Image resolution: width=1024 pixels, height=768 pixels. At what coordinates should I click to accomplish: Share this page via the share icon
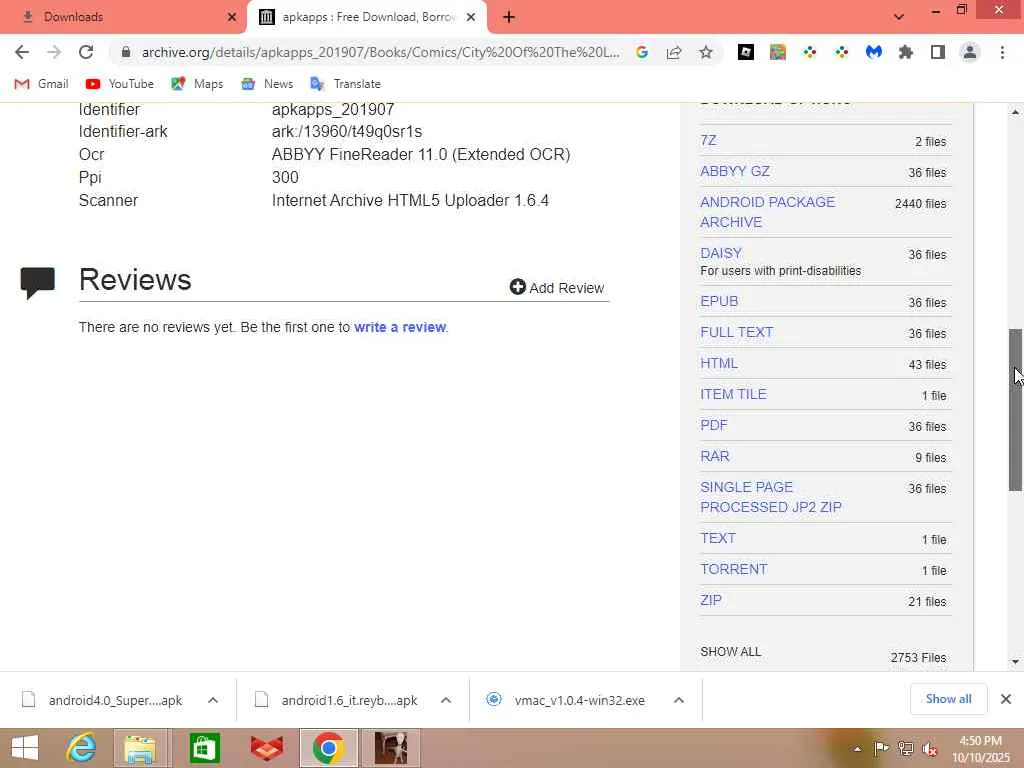tap(674, 52)
